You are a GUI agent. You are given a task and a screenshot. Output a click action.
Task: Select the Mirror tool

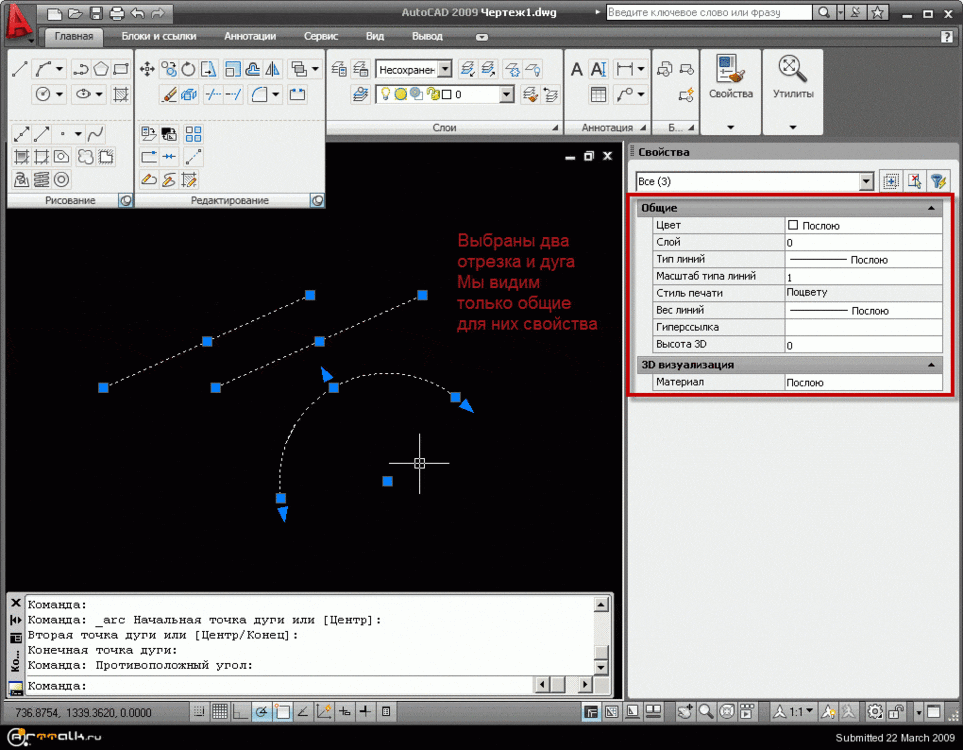[273, 69]
